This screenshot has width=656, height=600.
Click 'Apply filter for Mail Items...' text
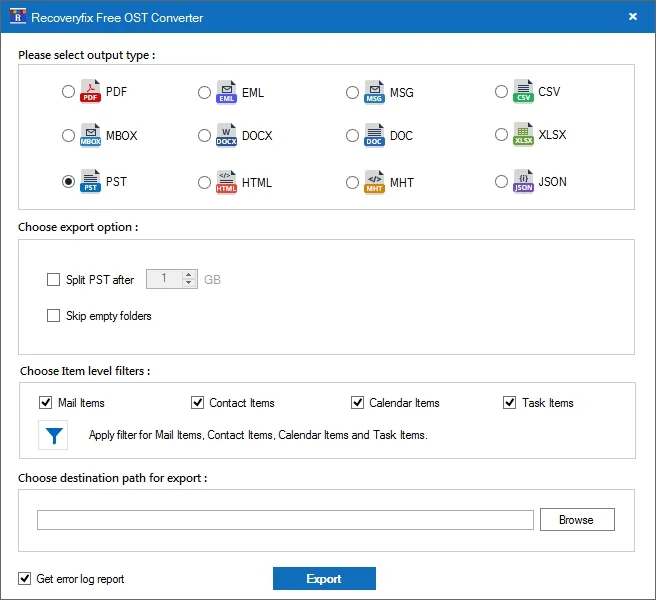tap(258, 435)
